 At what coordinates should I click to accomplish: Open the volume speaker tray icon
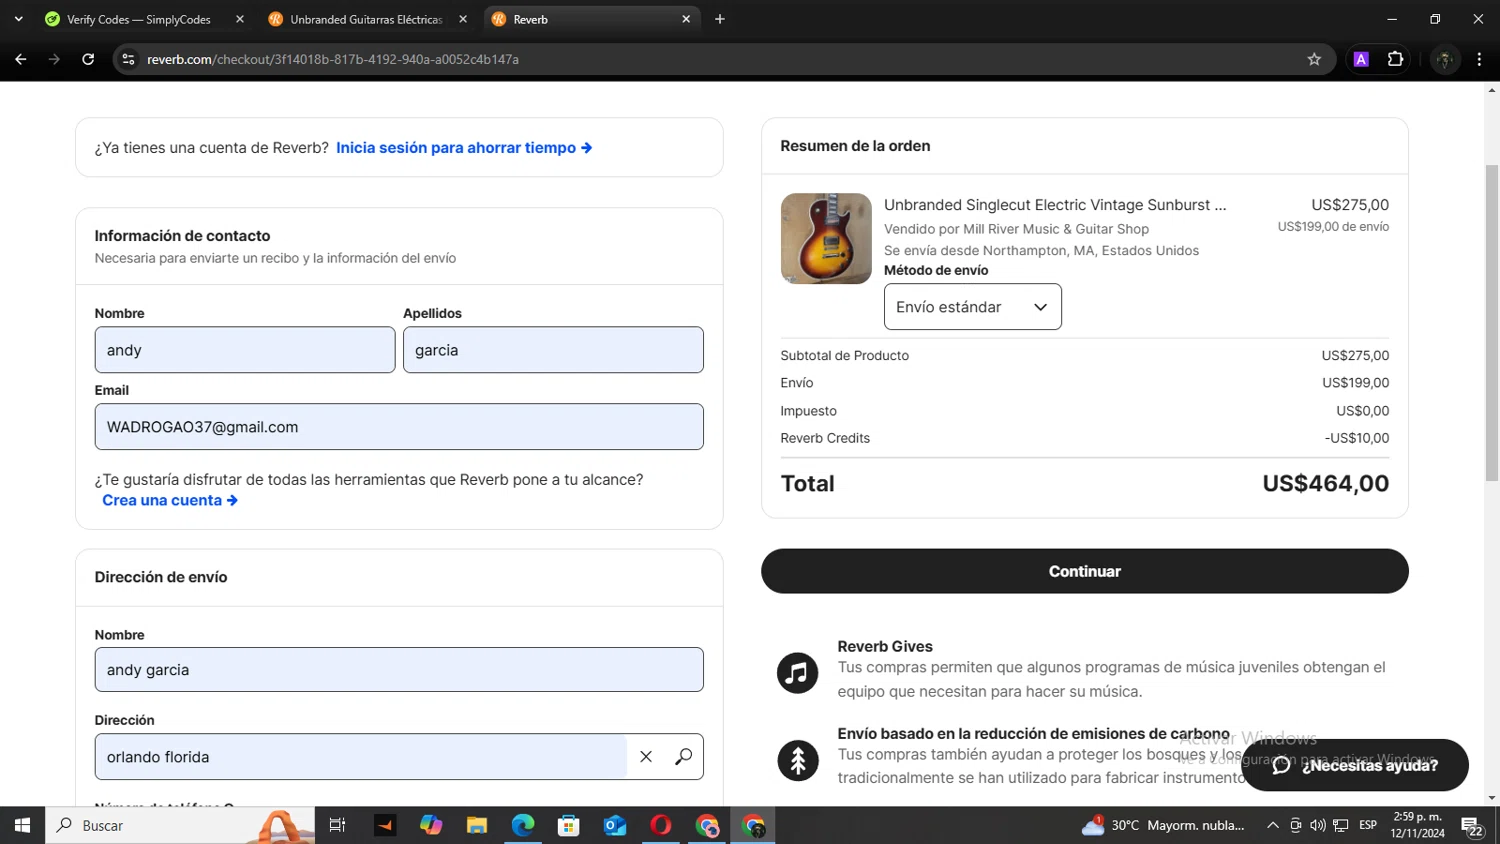pos(1317,825)
